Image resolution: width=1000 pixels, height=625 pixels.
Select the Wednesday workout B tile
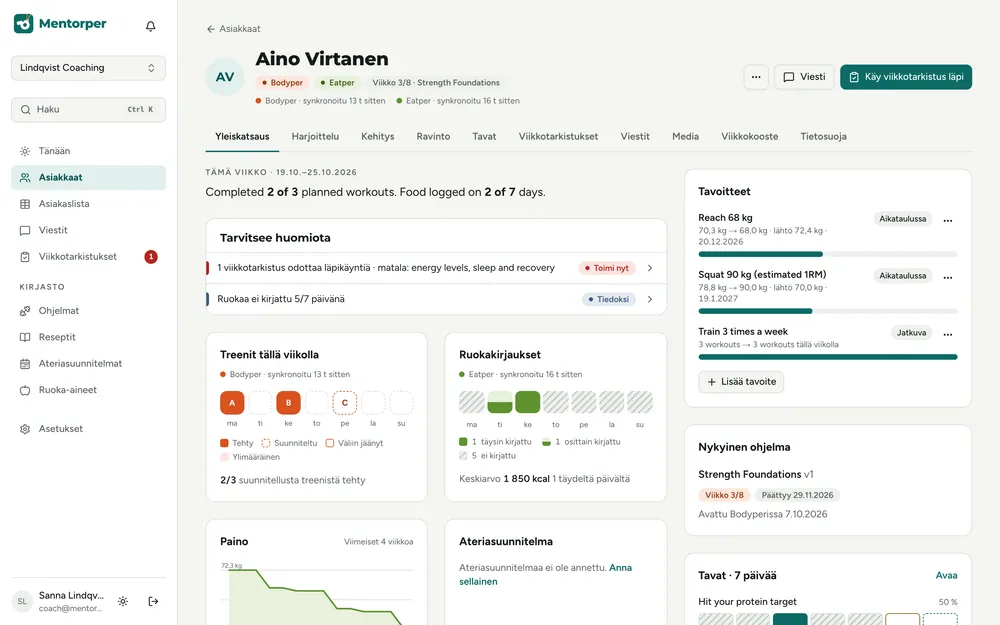288,402
